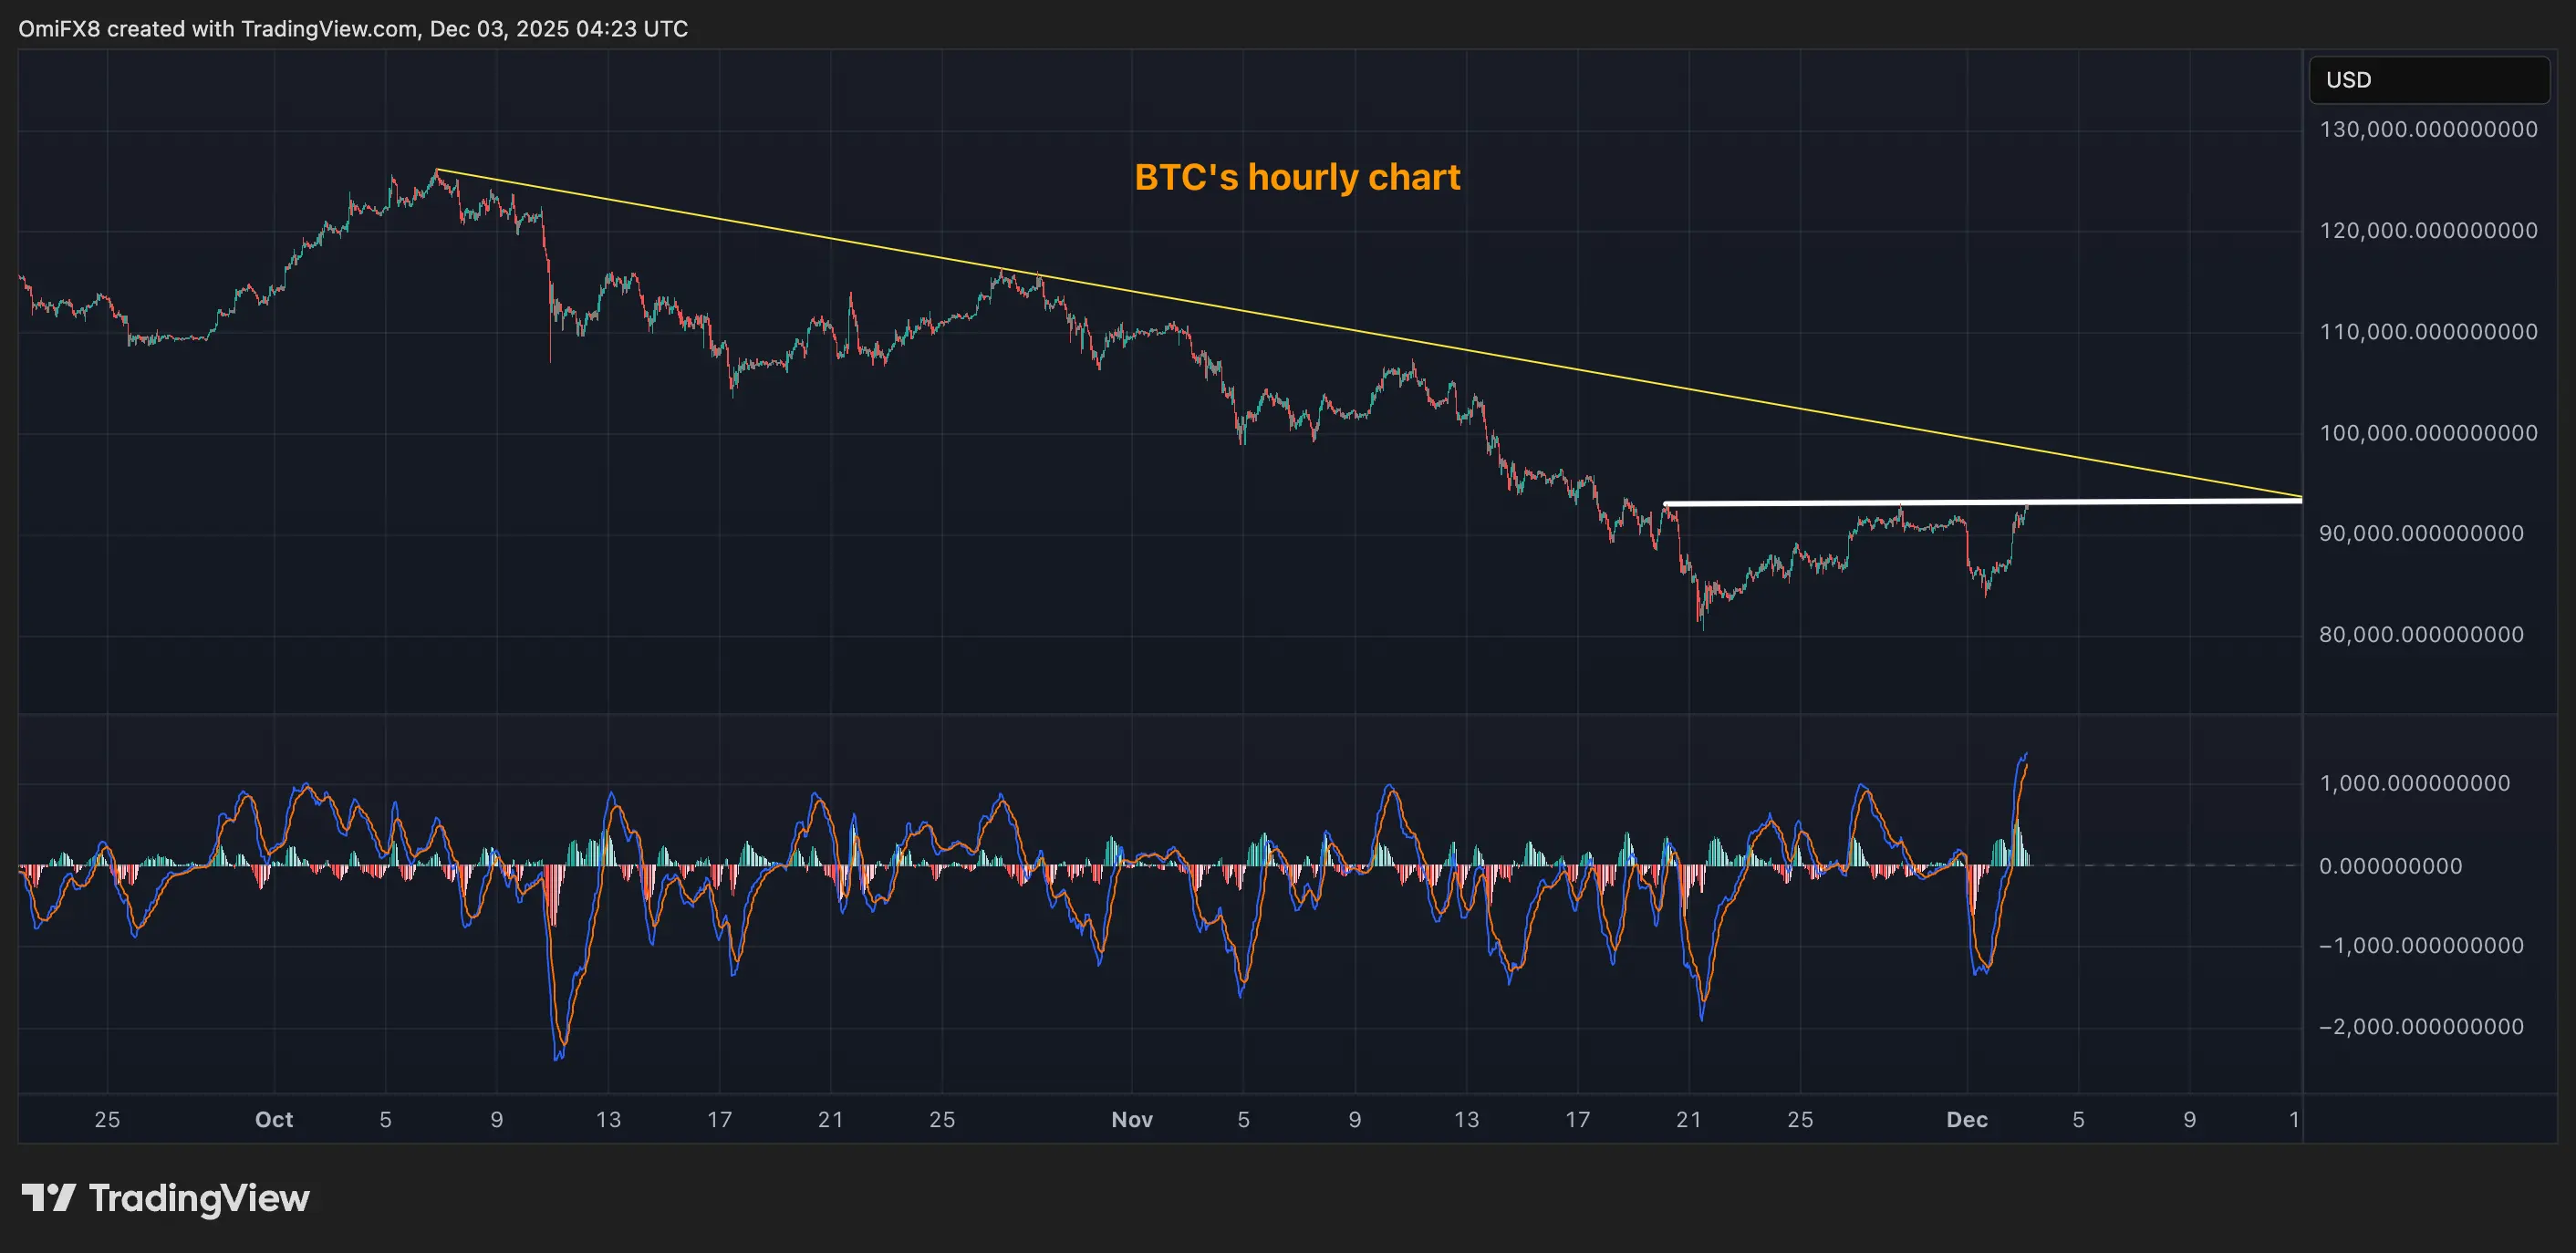Click the Oct label on the time axis
2576x1253 pixels.
[x=274, y=1119]
